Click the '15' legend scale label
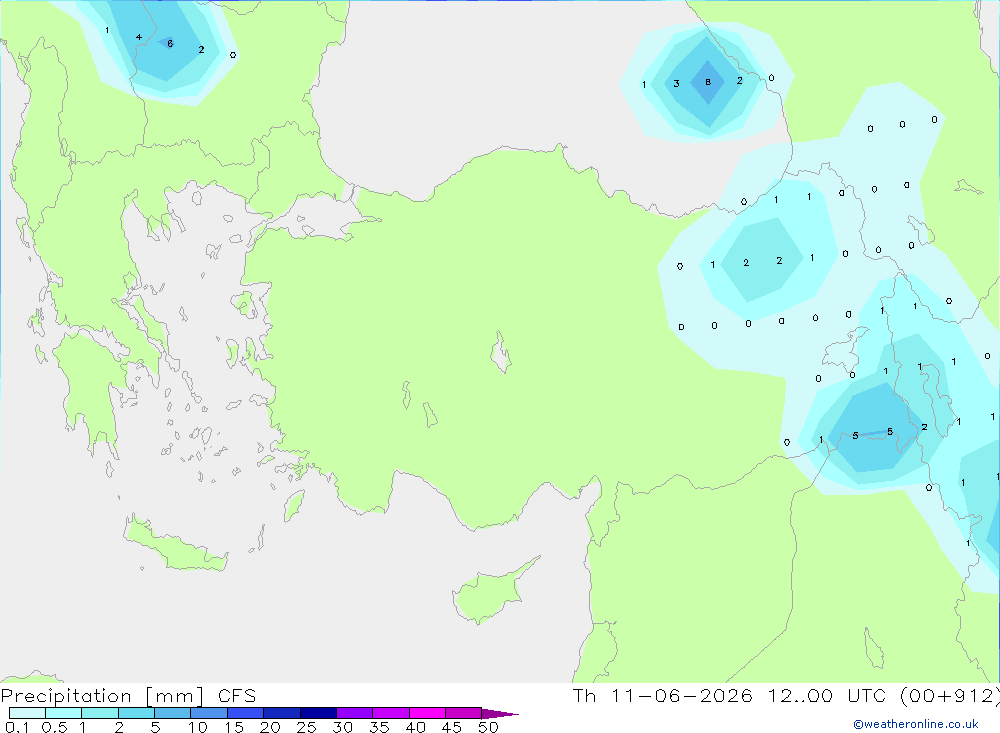Image resolution: width=1000 pixels, height=733 pixels. 234,727
